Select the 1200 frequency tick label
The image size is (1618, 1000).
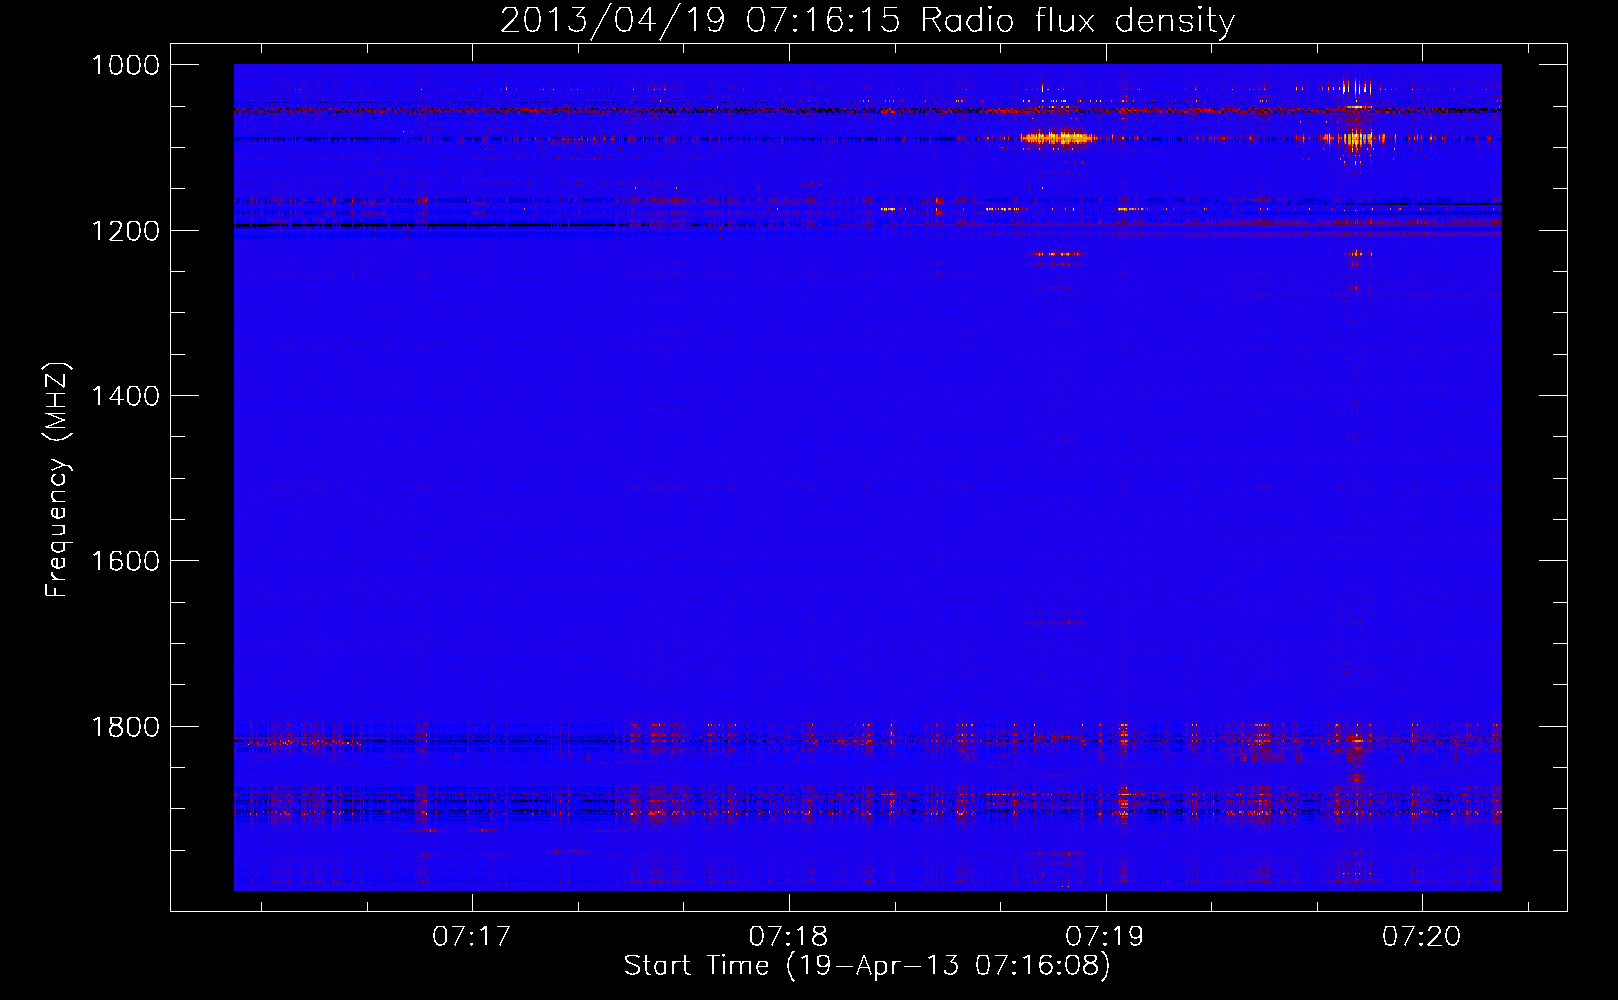(125, 231)
